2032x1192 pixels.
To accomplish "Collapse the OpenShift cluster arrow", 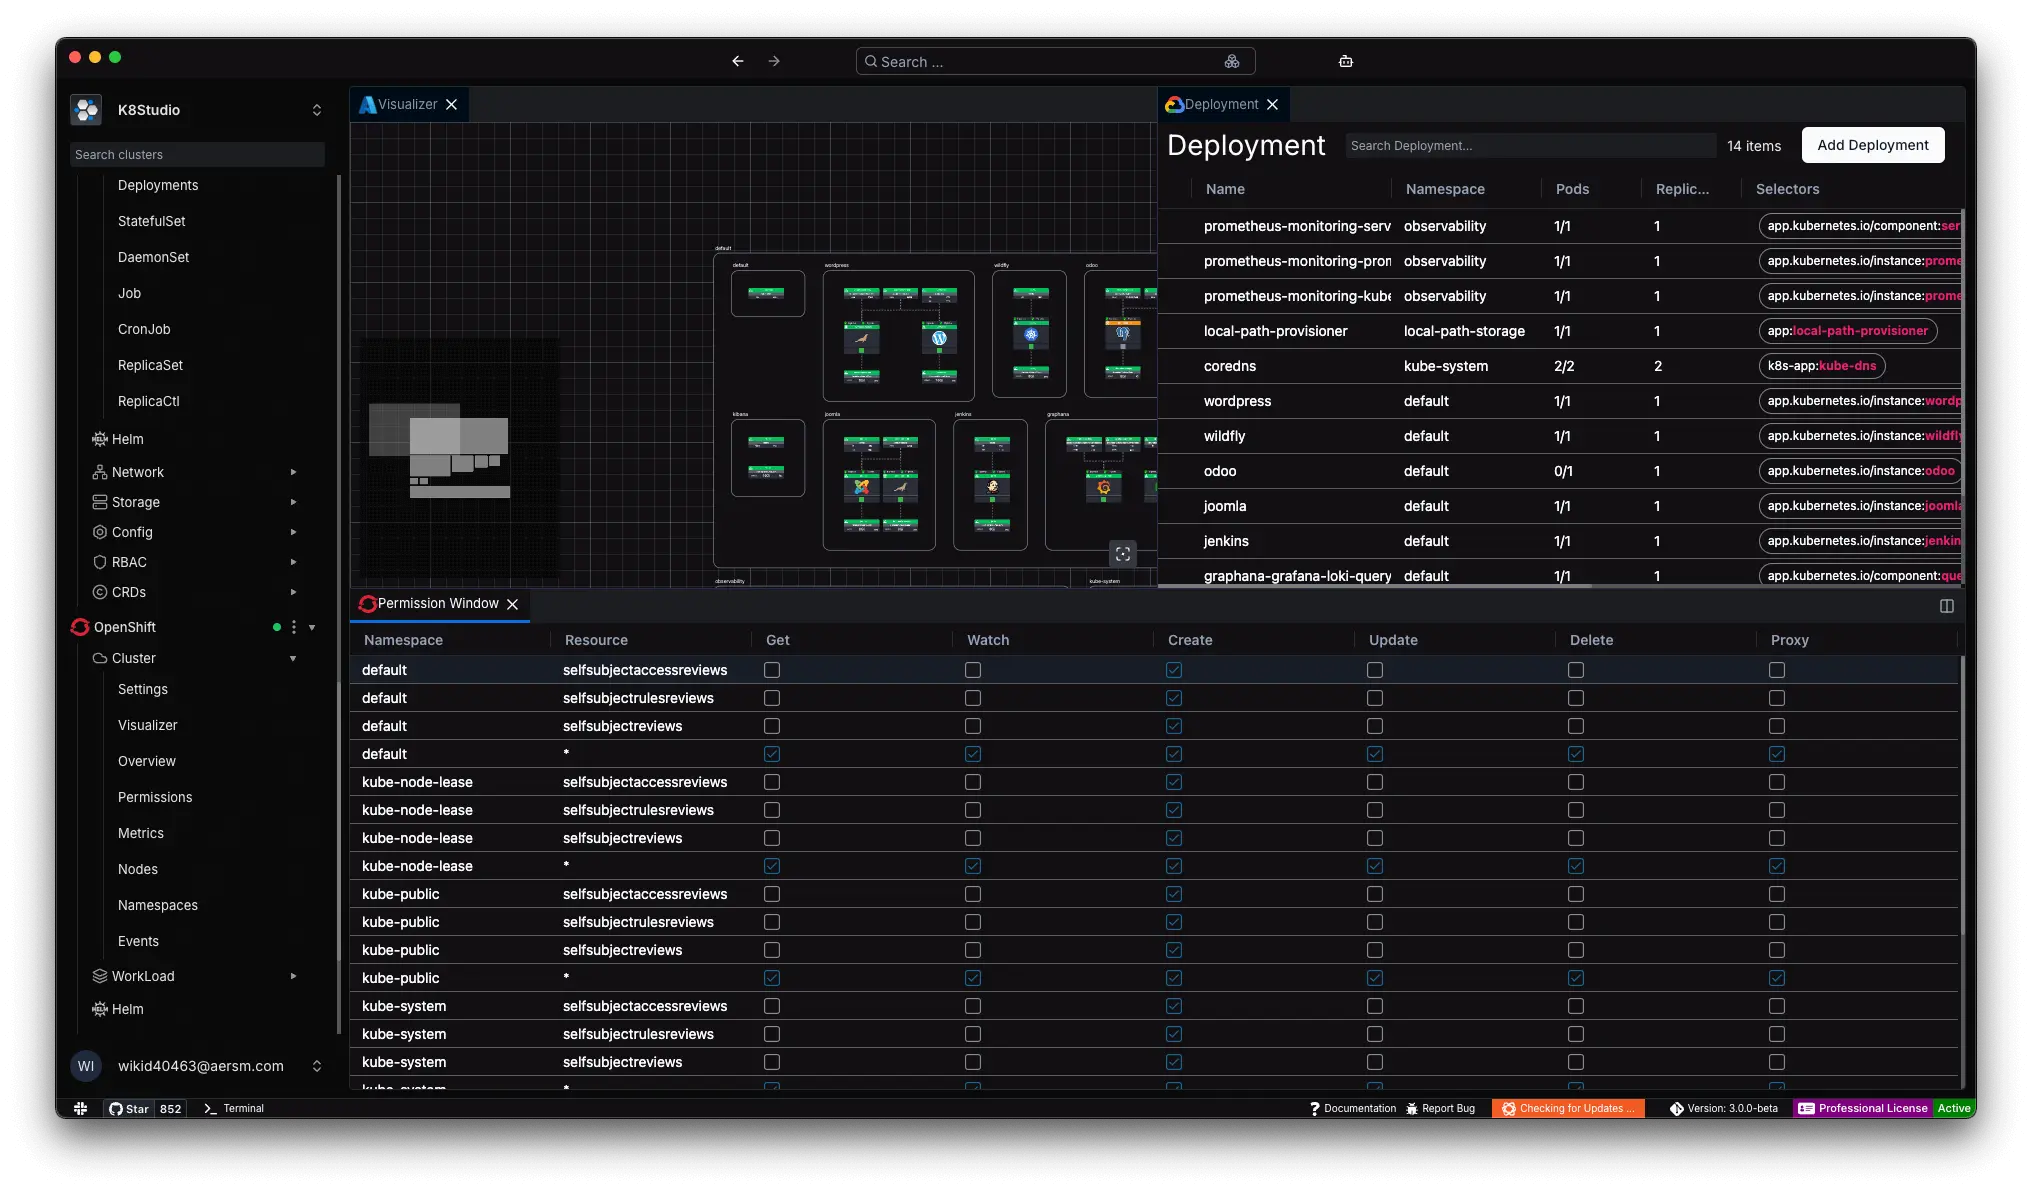I will click(x=312, y=627).
